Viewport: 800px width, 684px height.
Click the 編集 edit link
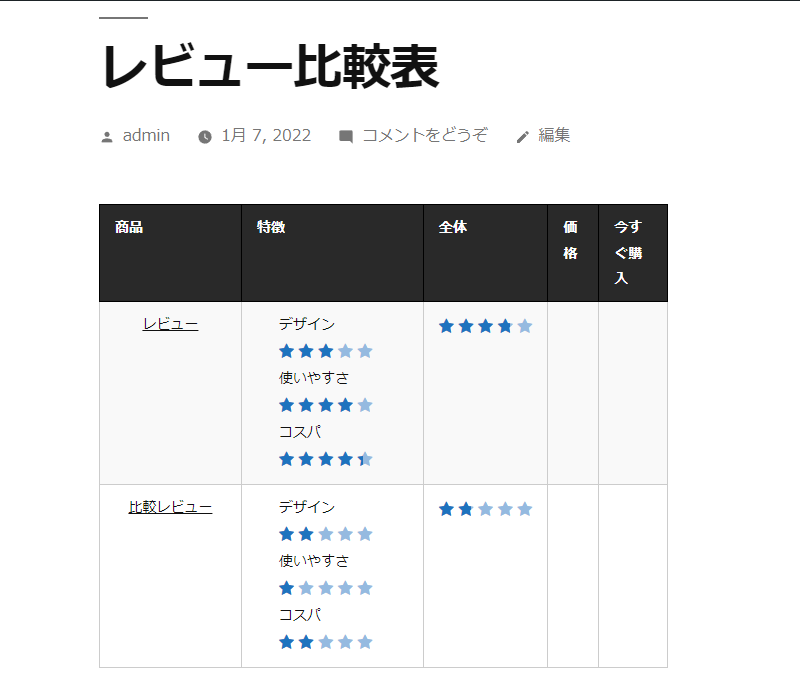tap(554, 135)
